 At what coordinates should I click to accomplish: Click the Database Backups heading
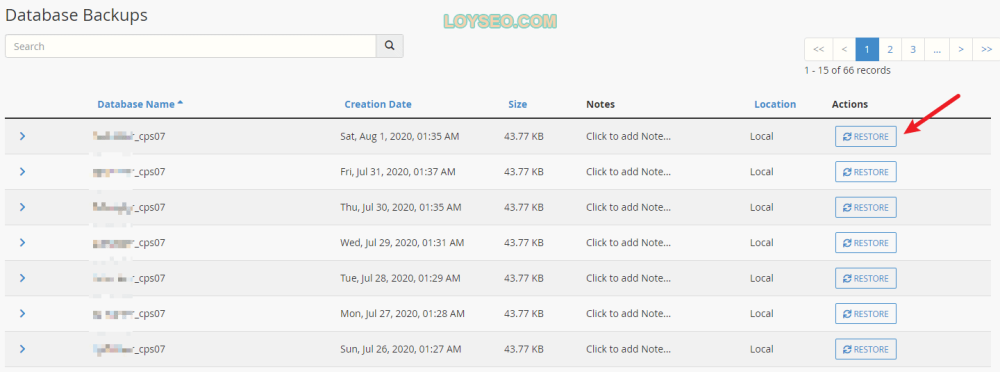(x=77, y=15)
